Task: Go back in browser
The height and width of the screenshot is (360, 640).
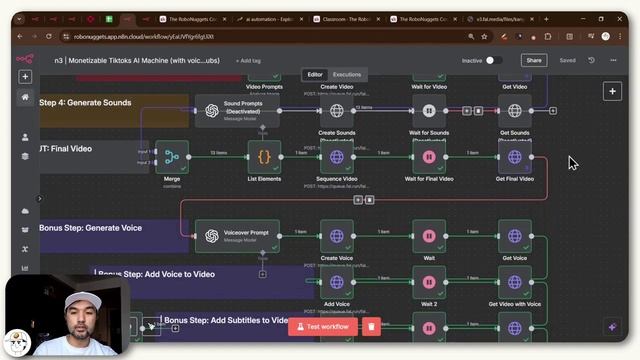Action: [x=20, y=36]
